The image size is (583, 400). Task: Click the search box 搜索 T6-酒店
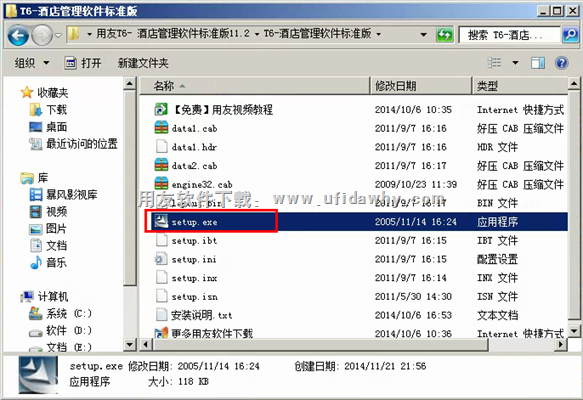tap(509, 35)
